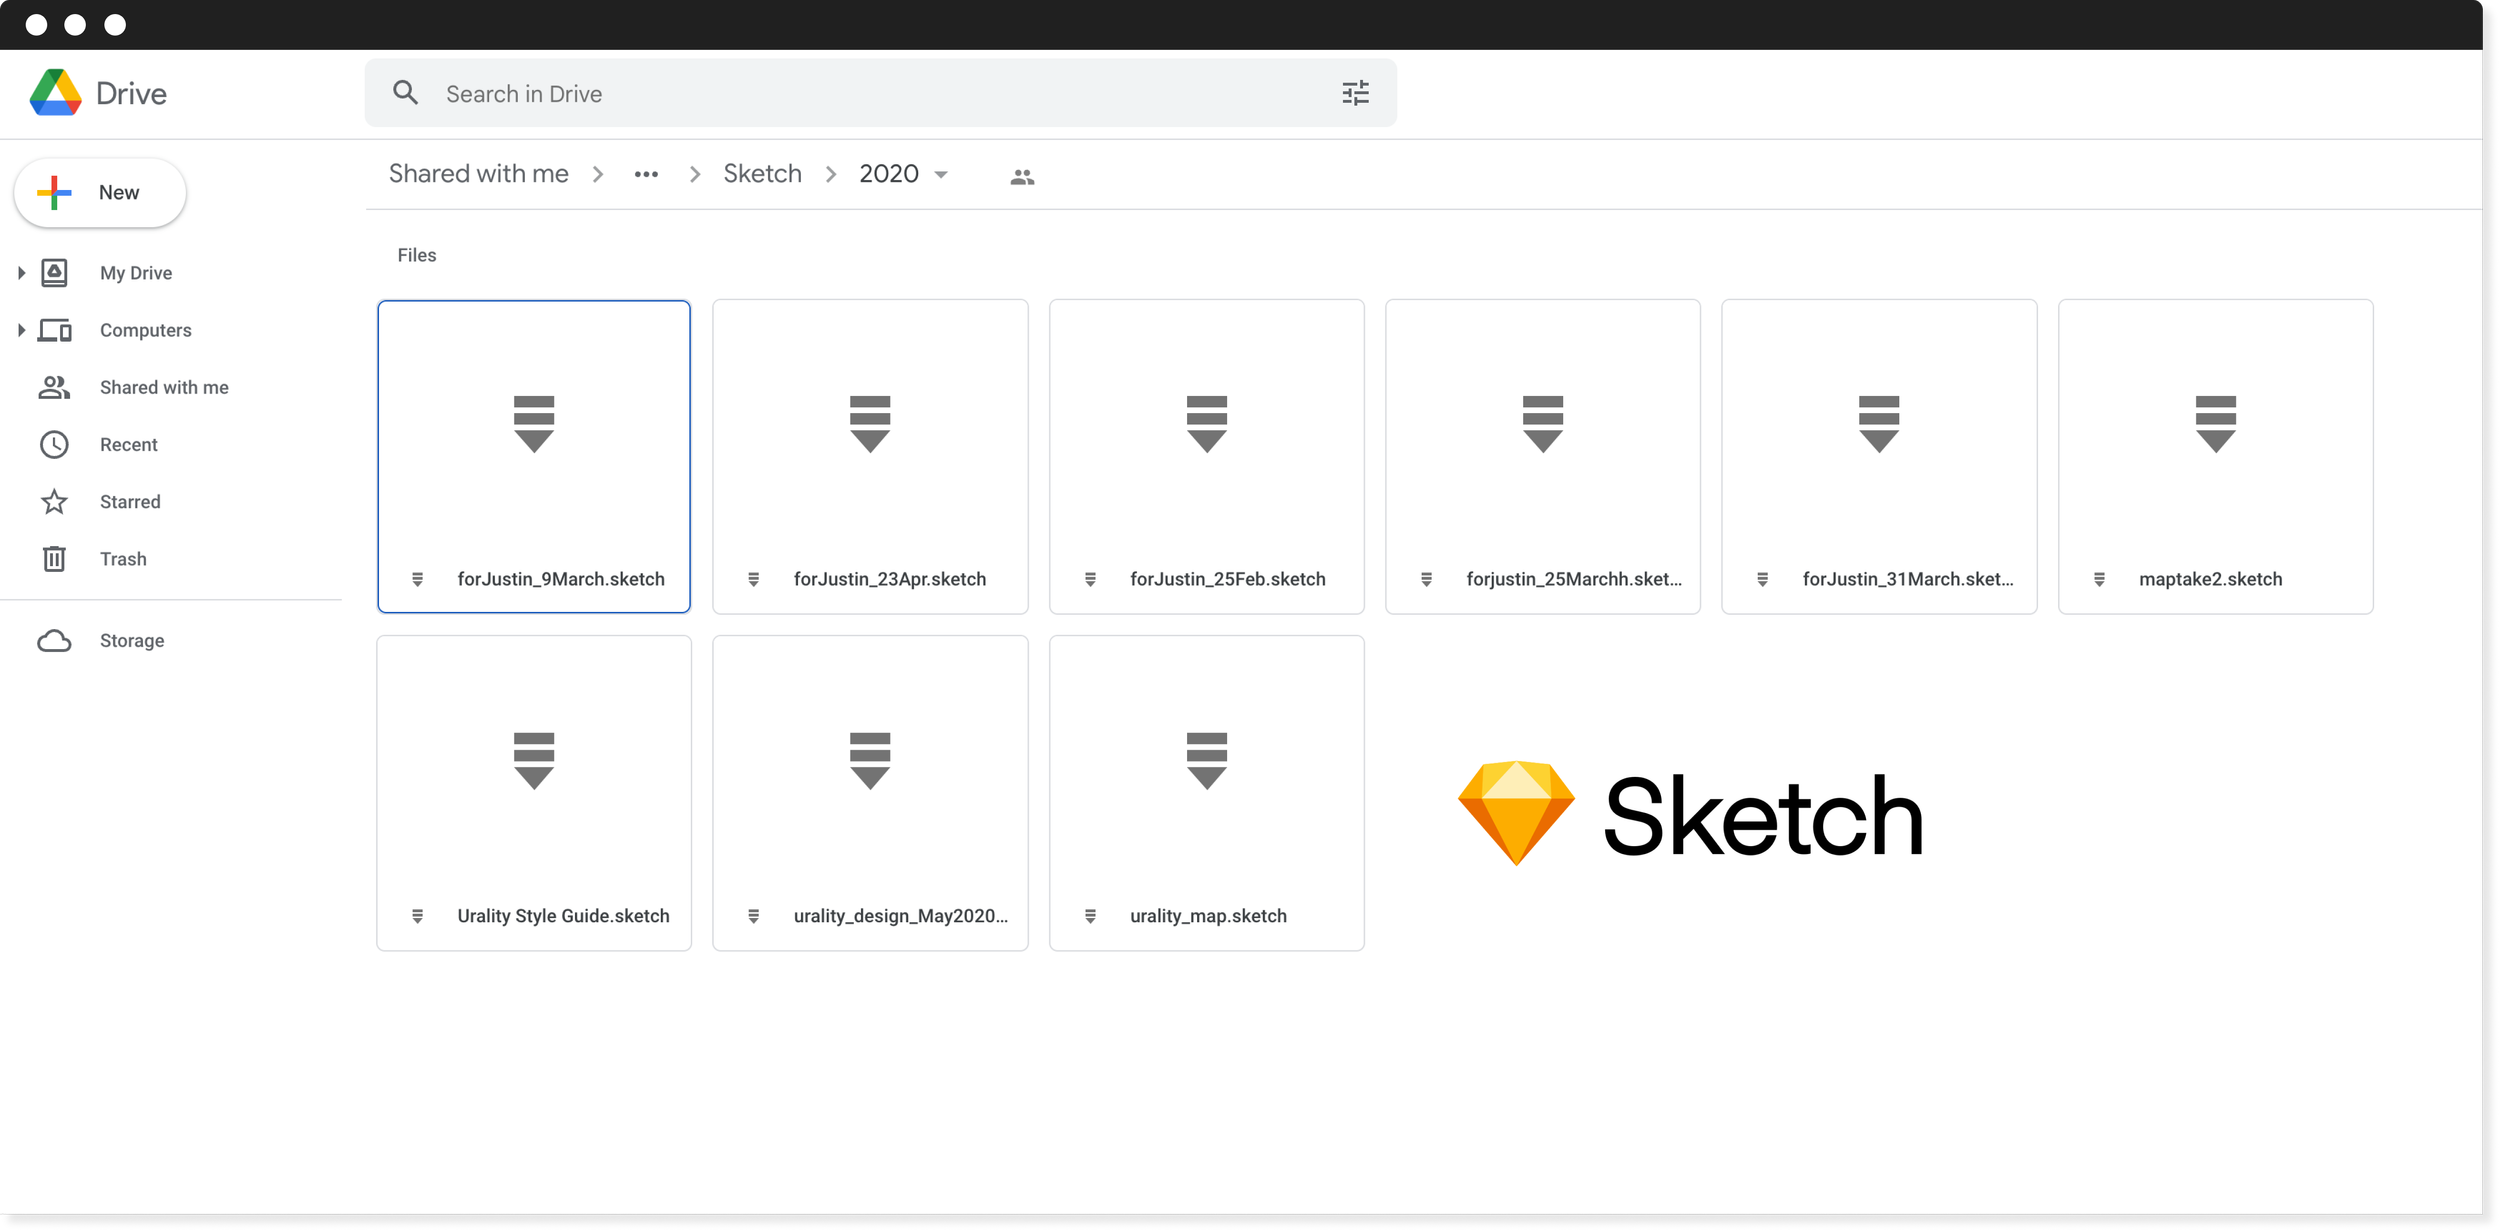Open Shared with me in sidebar
The width and height of the screenshot is (2500, 1231).
(164, 387)
